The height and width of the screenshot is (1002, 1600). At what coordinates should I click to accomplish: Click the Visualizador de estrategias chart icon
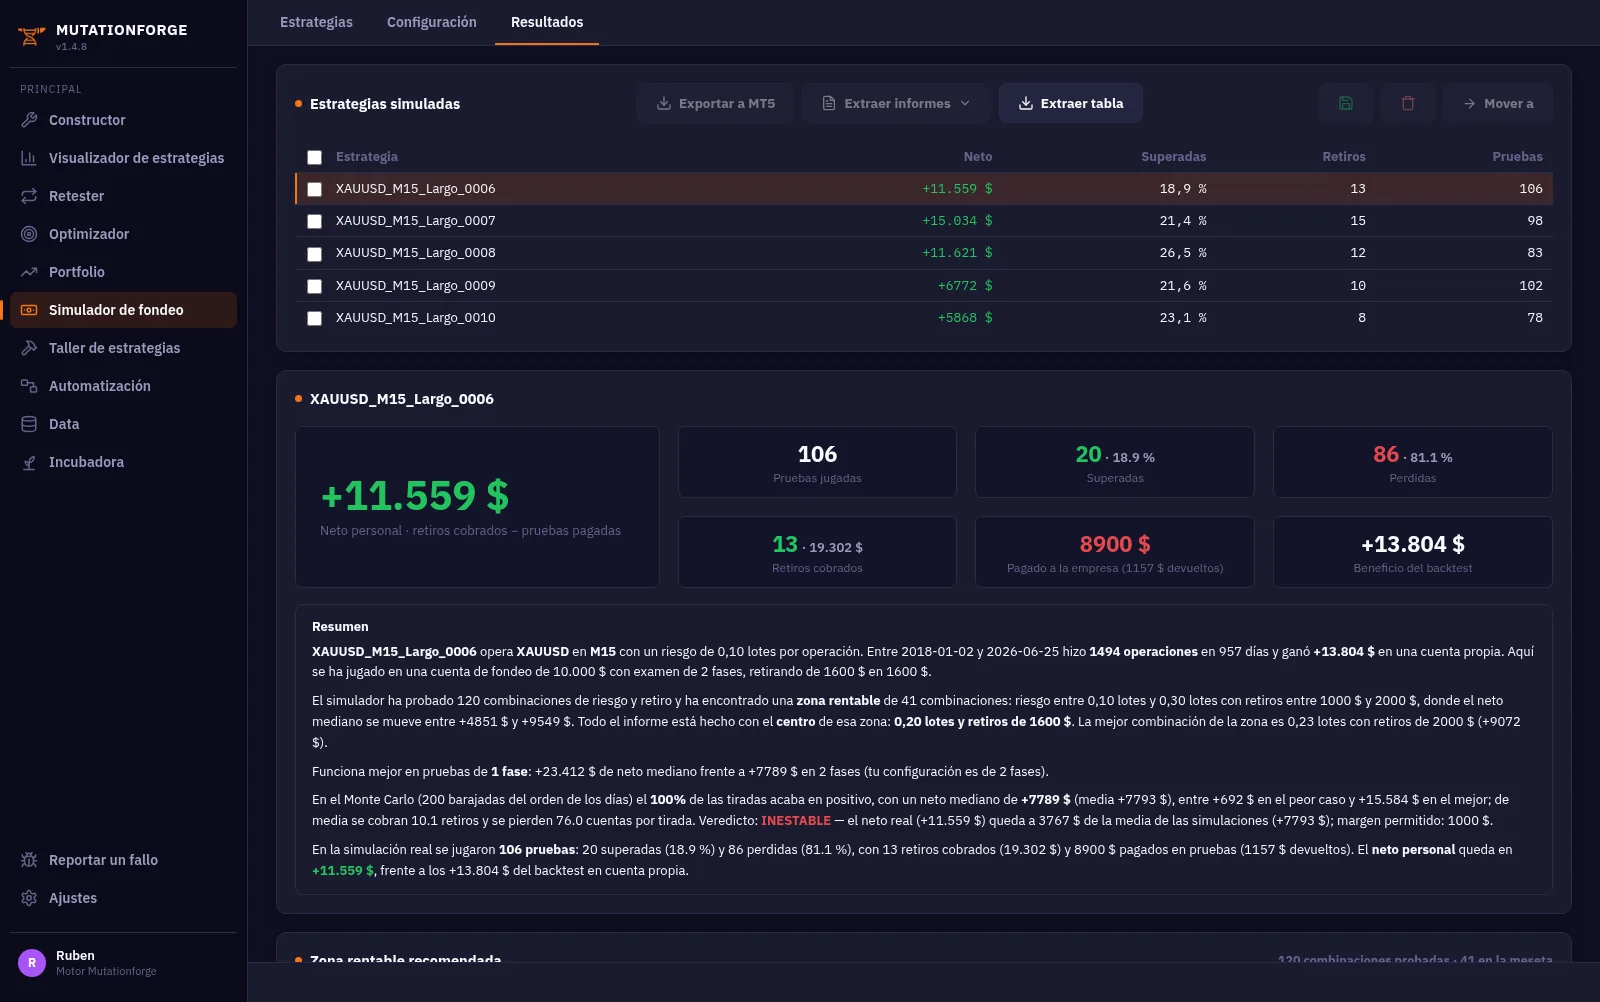point(29,158)
